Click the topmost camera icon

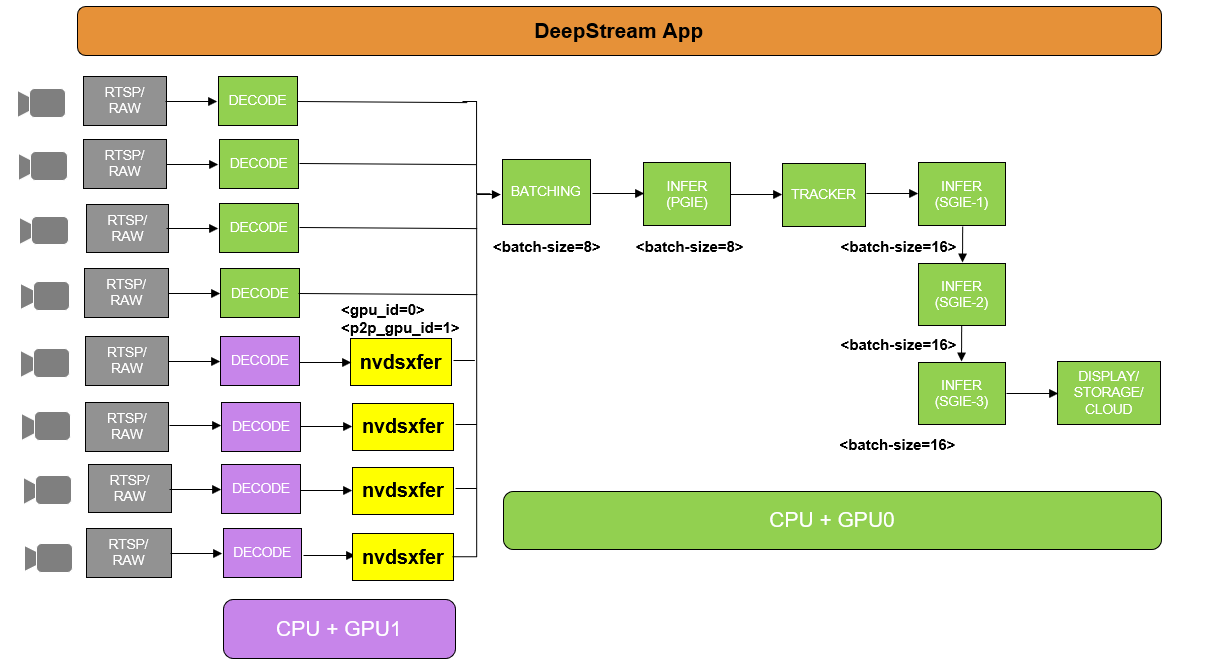coord(43,103)
